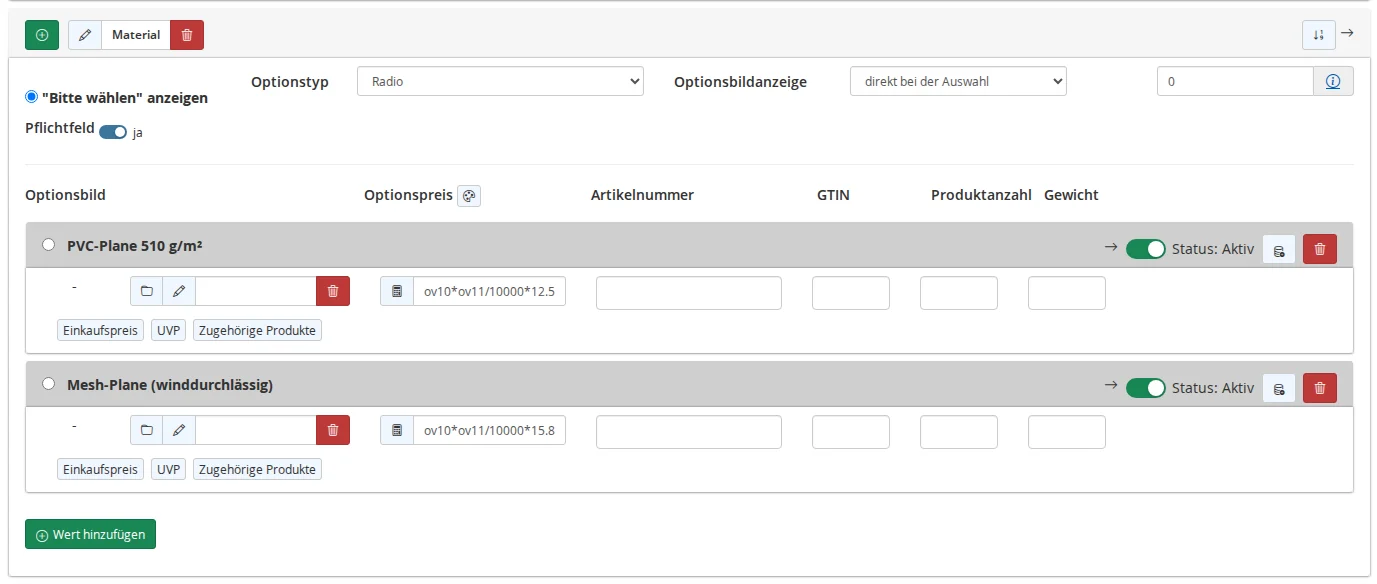The width and height of the screenshot is (1377, 584).
Task: Disable the PVC-Plane Status: Aktiv toggle
Action: [1146, 249]
